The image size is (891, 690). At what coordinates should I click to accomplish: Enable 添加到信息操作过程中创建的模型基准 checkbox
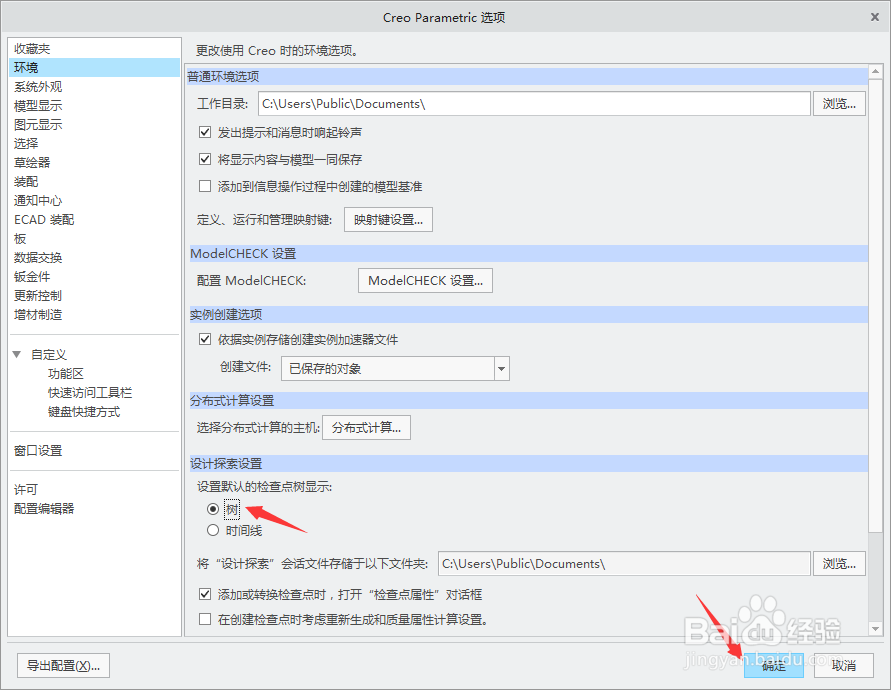(205, 186)
